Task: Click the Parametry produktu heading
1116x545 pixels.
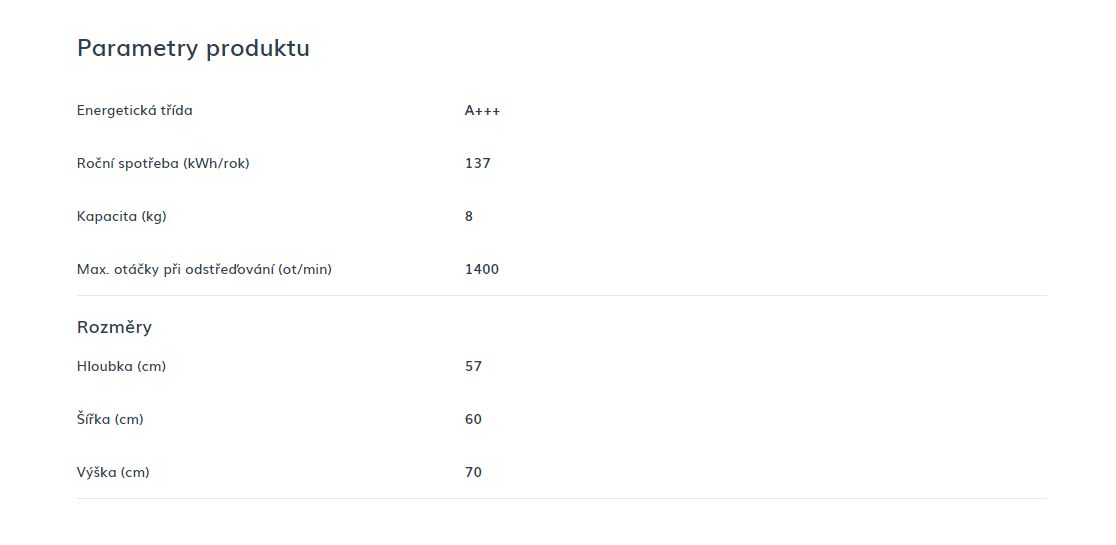Action: click(x=194, y=49)
